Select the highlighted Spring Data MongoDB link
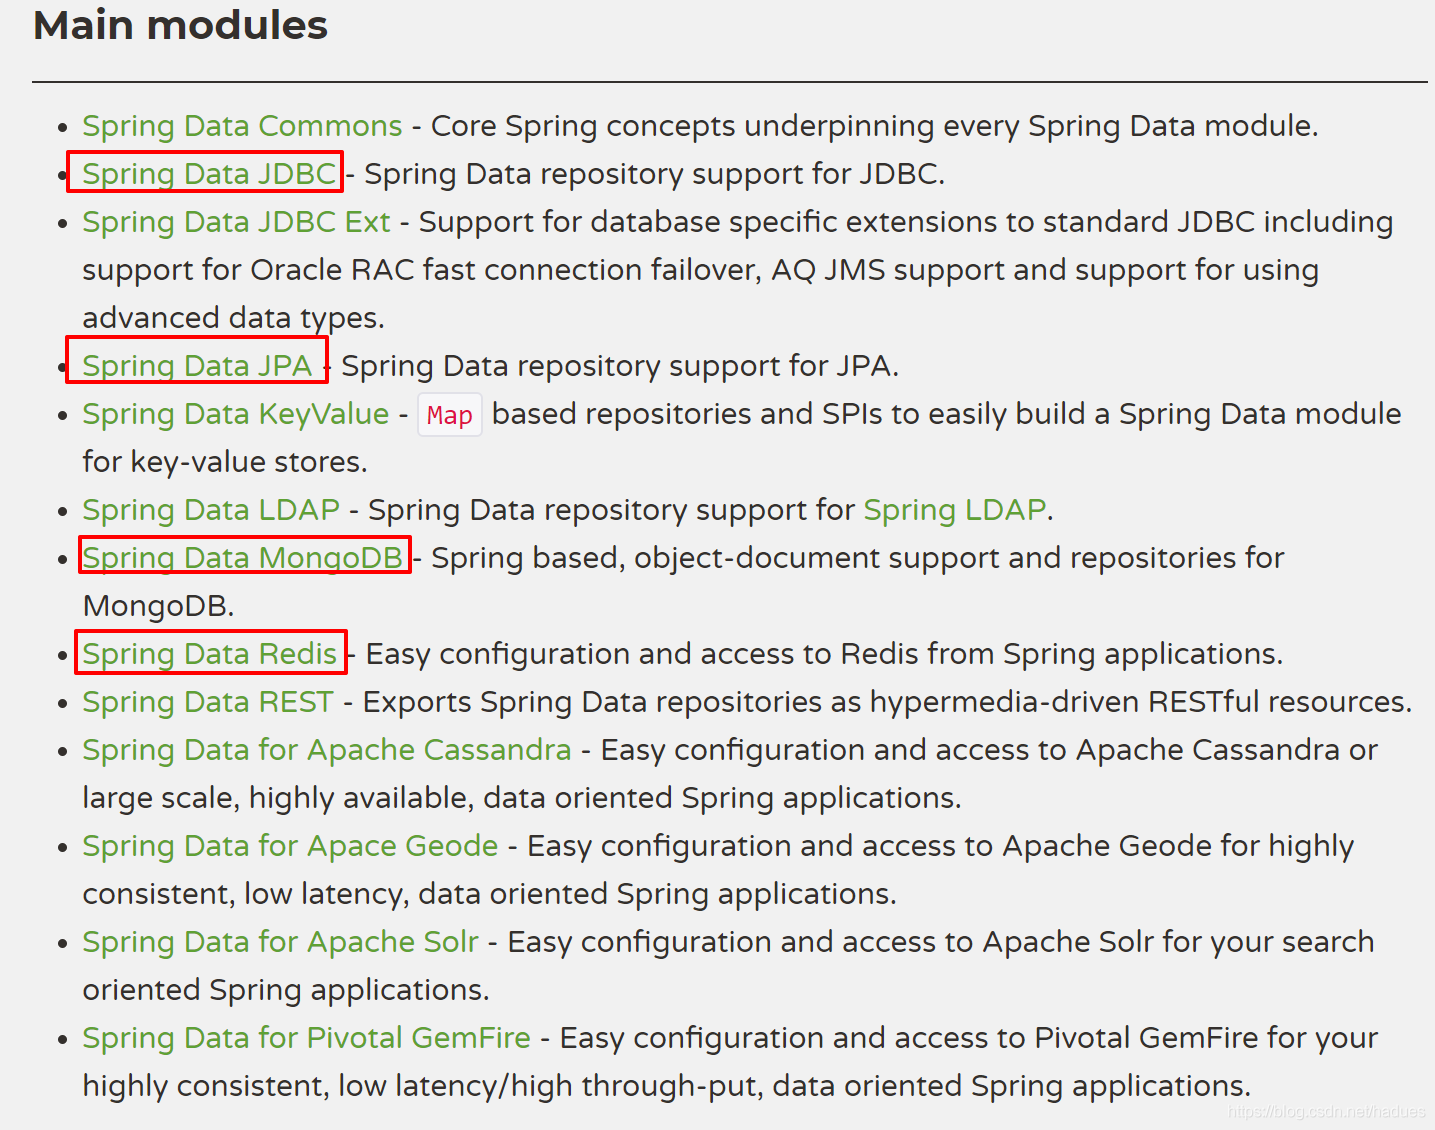 pyautogui.click(x=243, y=557)
